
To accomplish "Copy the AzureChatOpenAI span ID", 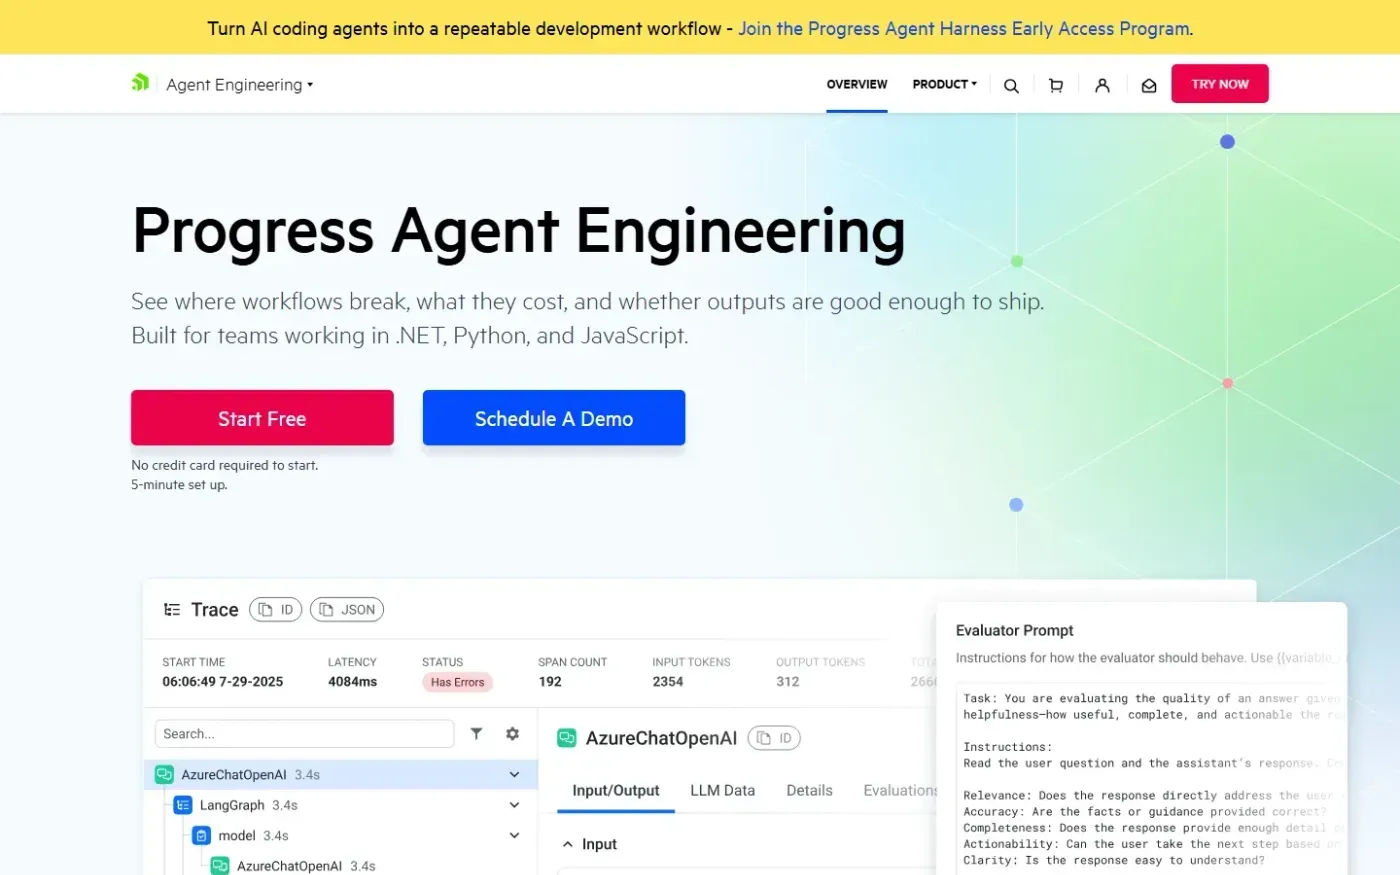I will click(x=774, y=738).
